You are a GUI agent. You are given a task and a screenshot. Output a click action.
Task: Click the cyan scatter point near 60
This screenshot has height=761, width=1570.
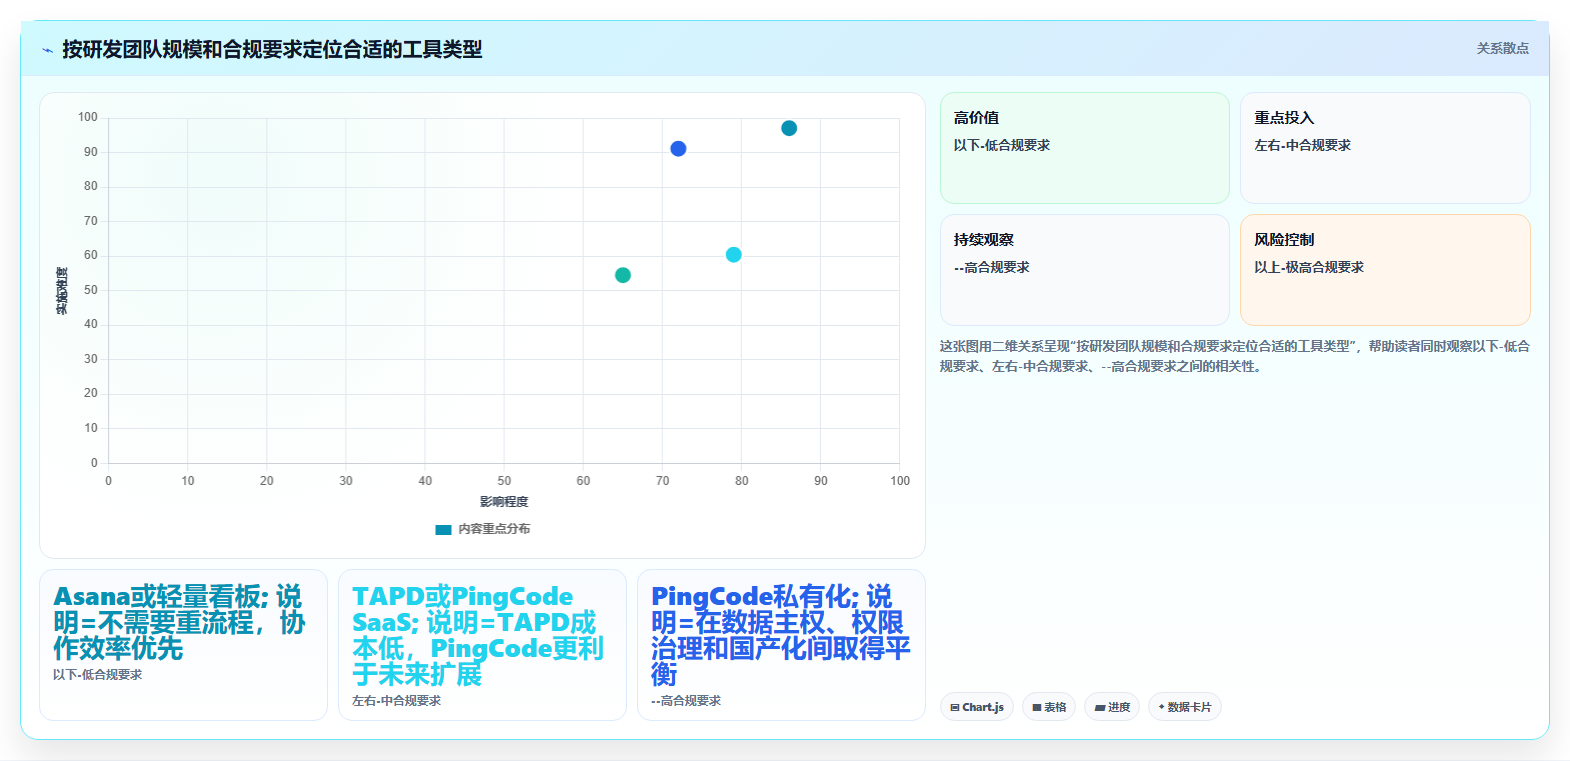click(x=733, y=255)
